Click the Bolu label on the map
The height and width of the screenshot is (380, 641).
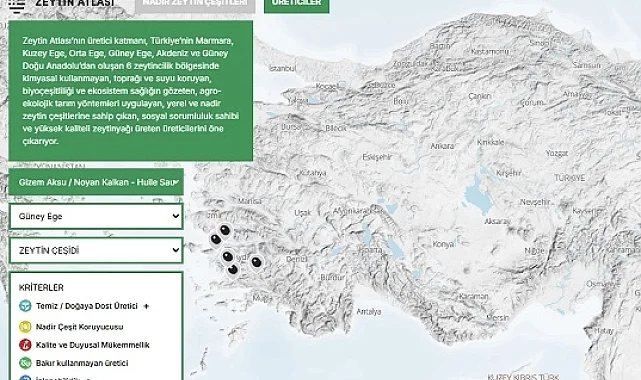pos(400,101)
